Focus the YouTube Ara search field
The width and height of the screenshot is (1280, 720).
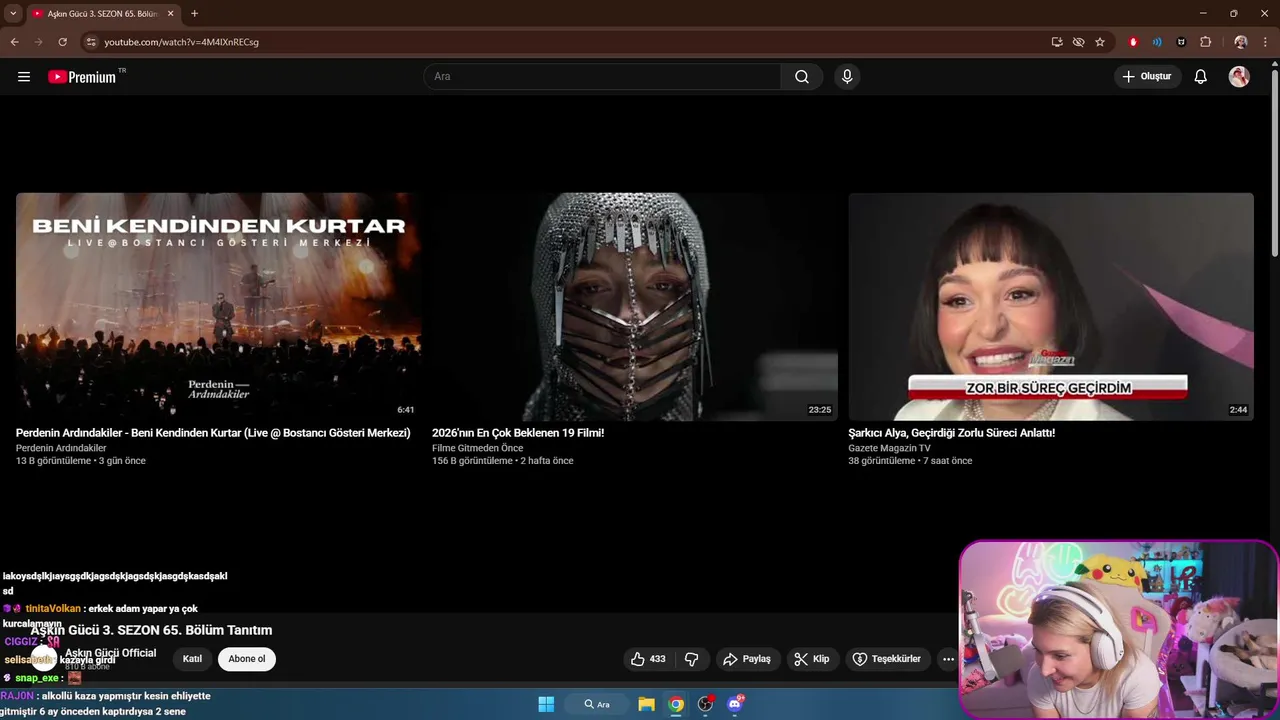[x=602, y=77]
